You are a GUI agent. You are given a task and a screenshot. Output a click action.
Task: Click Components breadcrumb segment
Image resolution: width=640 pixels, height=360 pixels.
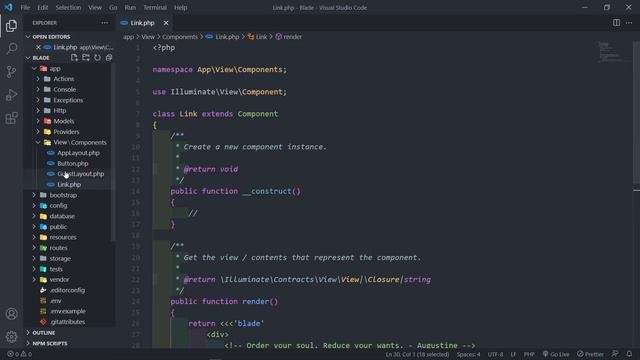tap(180, 37)
